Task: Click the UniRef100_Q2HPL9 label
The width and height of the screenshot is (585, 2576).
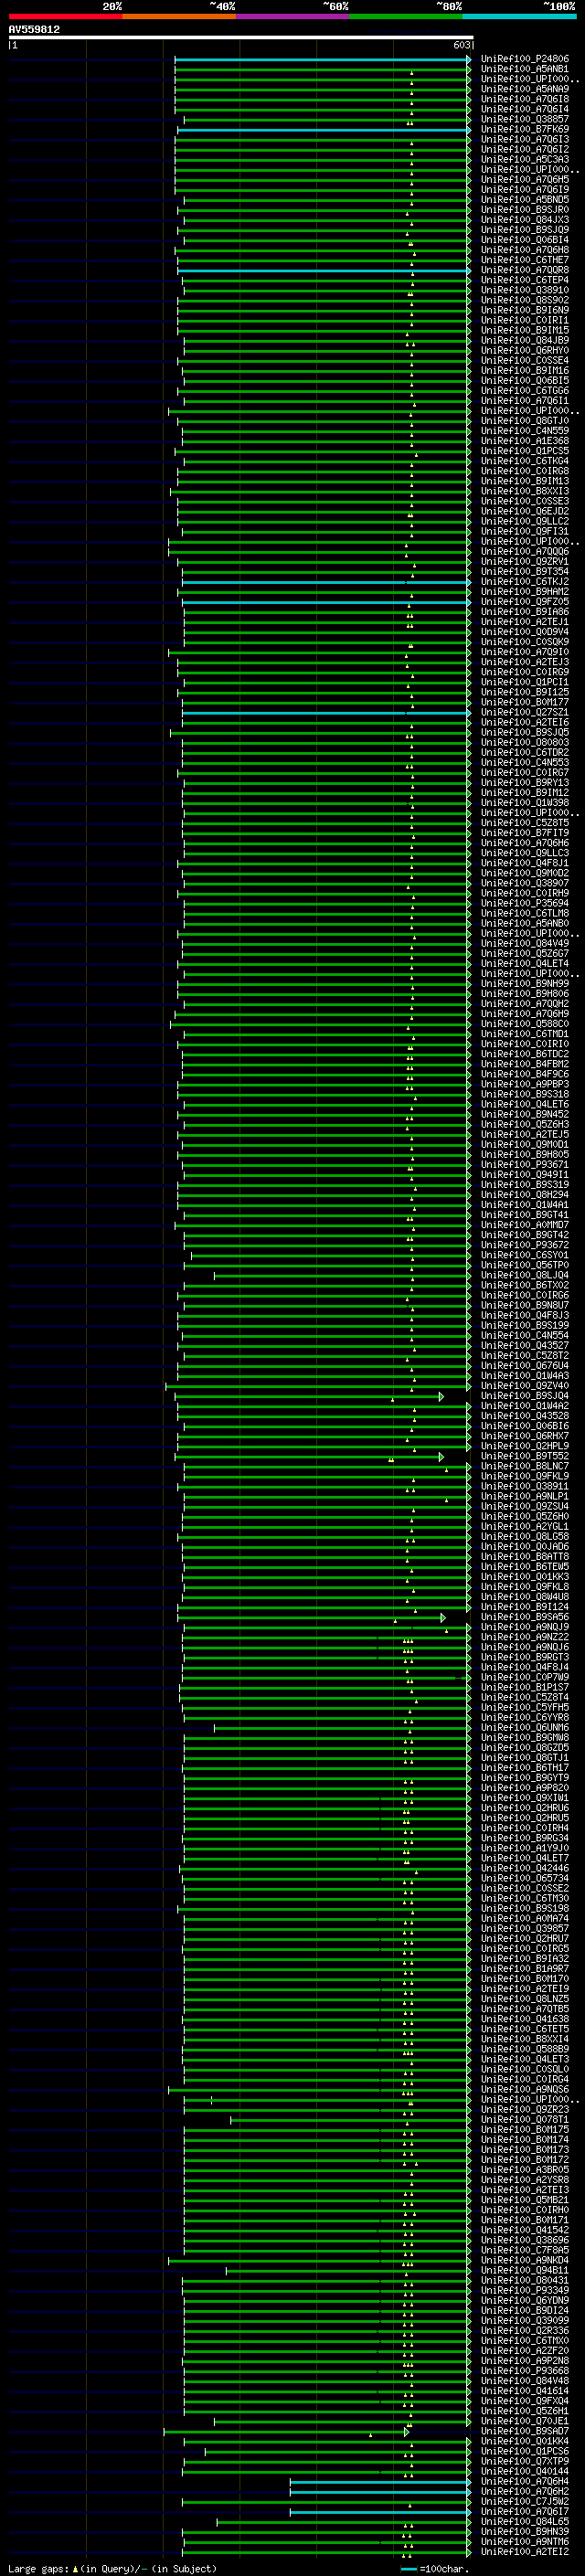Action: pyautogui.click(x=525, y=1446)
